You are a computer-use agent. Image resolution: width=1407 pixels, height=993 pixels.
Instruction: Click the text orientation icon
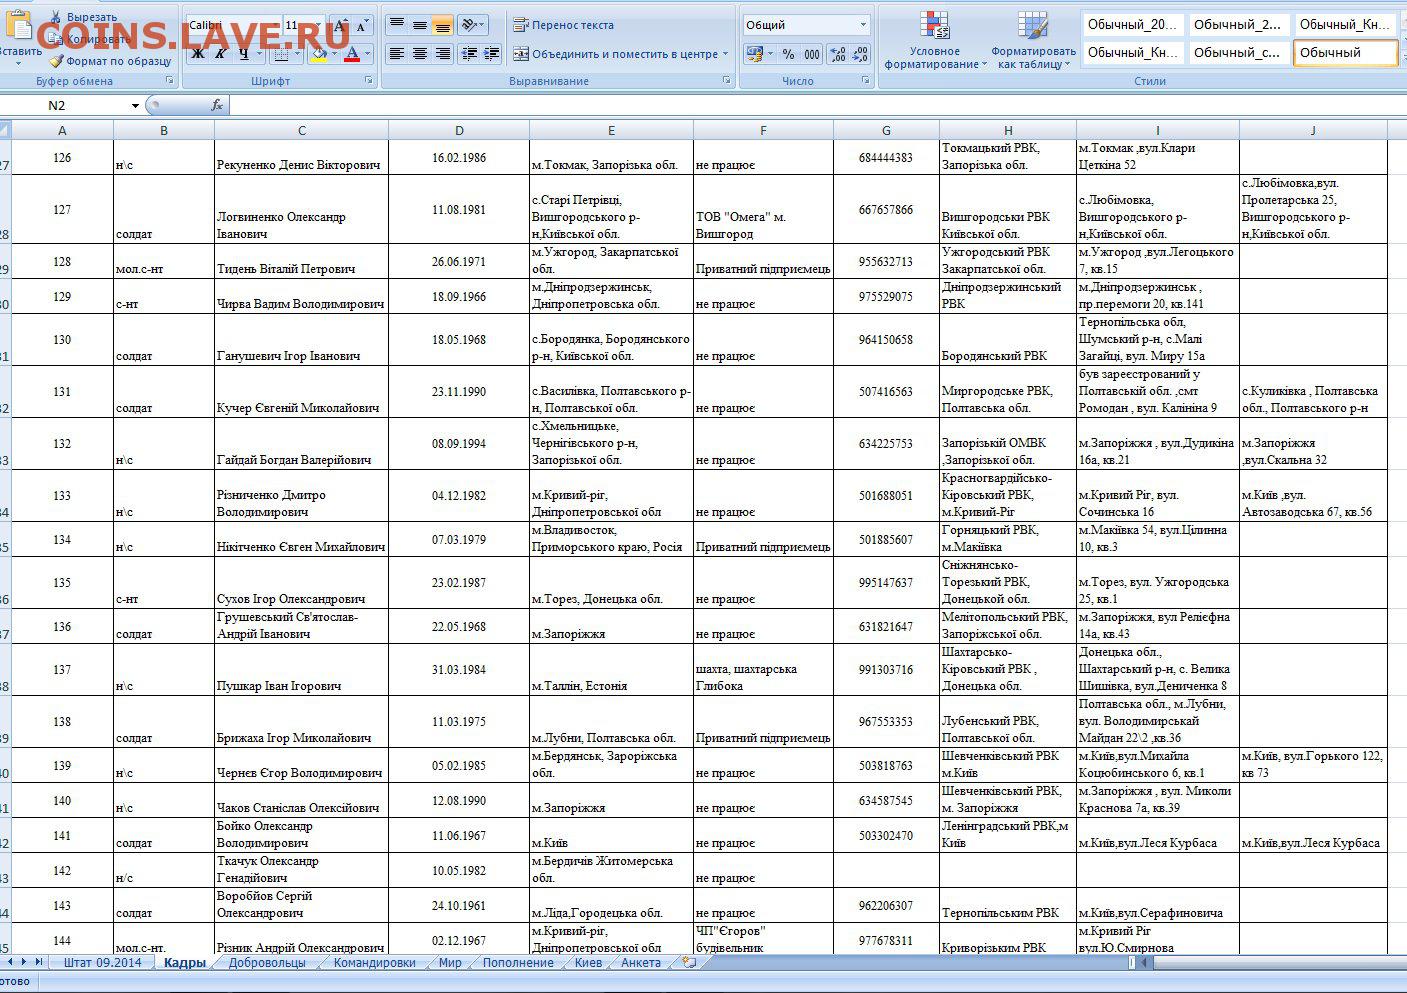coord(470,25)
